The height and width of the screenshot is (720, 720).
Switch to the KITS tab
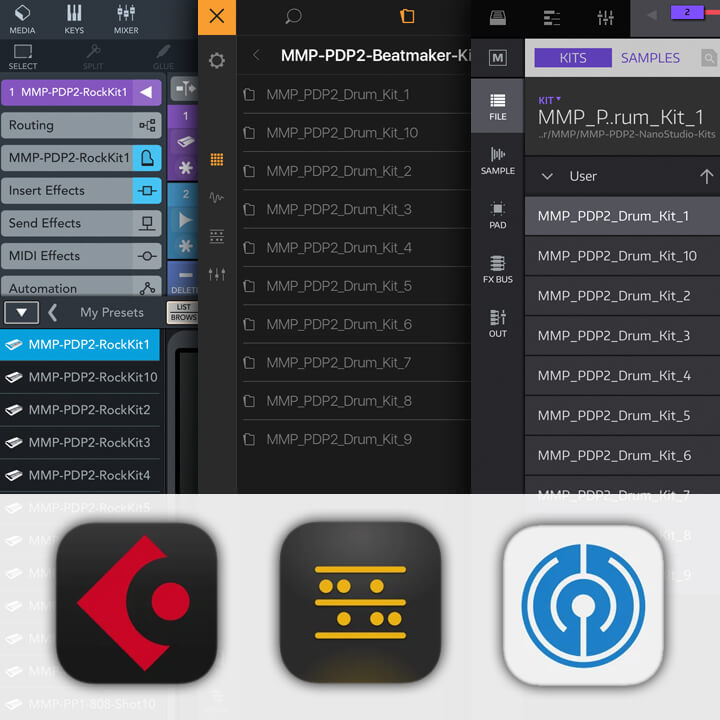(573, 58)
